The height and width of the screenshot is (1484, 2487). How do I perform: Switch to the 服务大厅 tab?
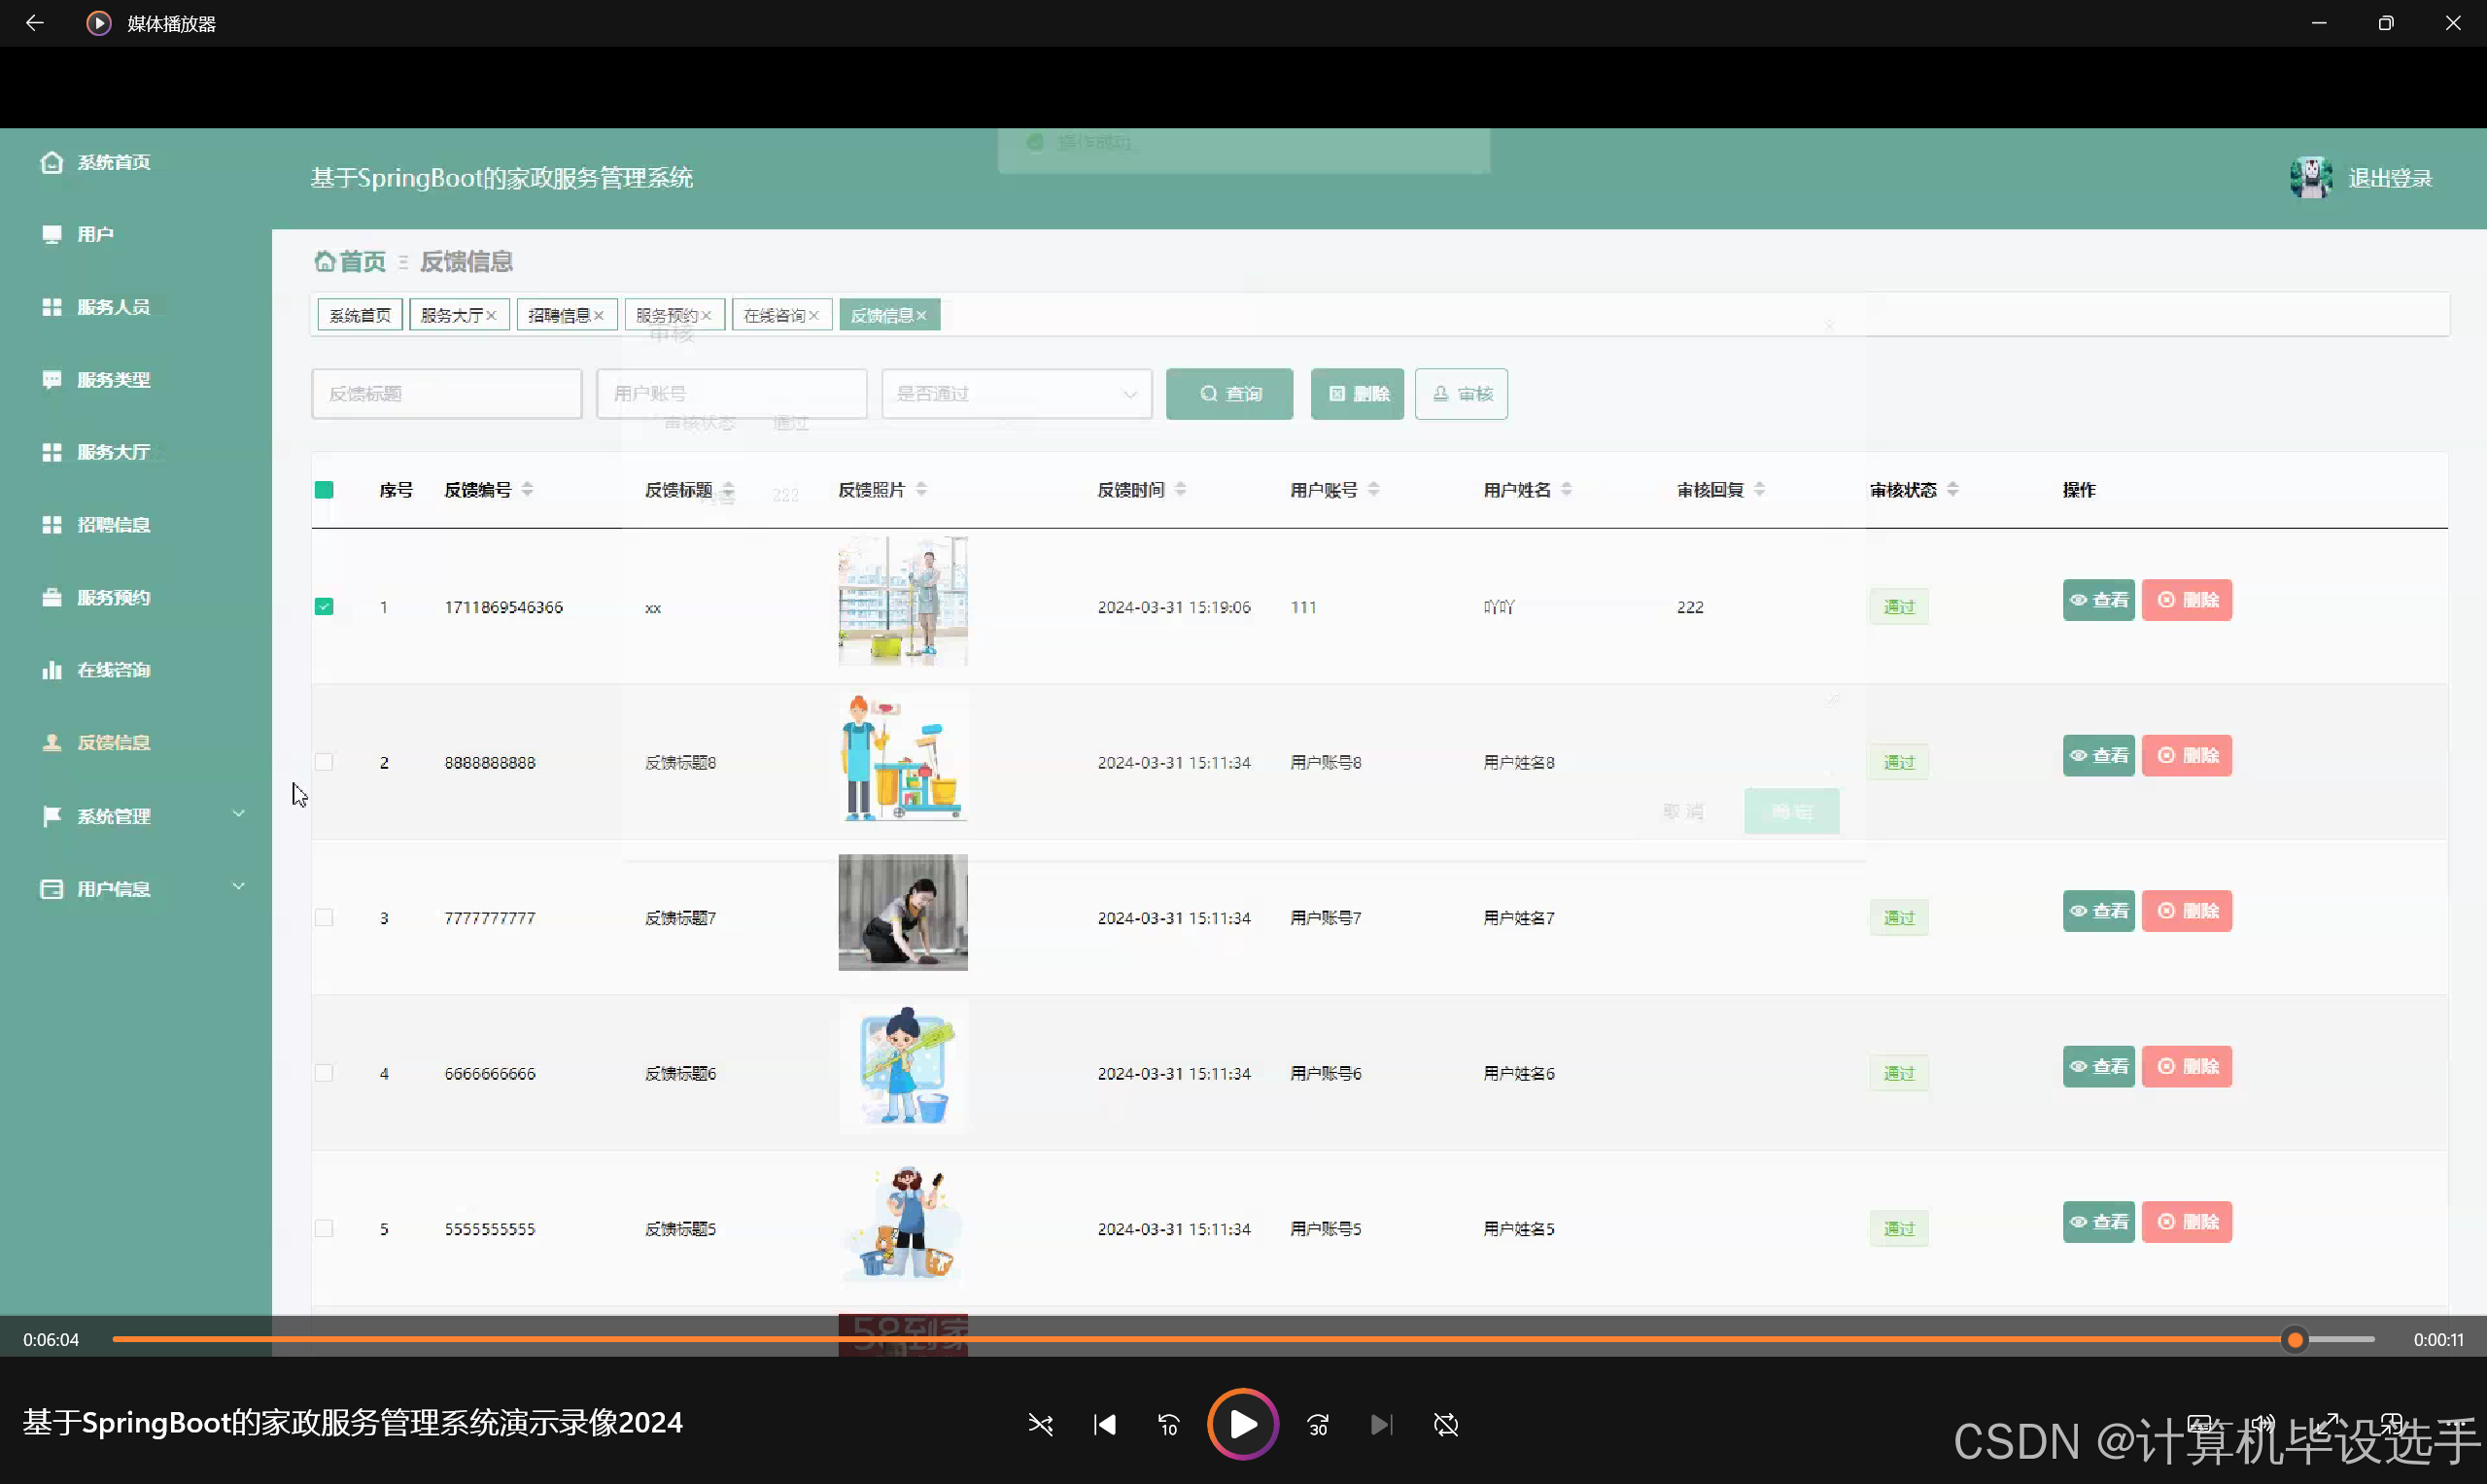click(x=451, y=316)
